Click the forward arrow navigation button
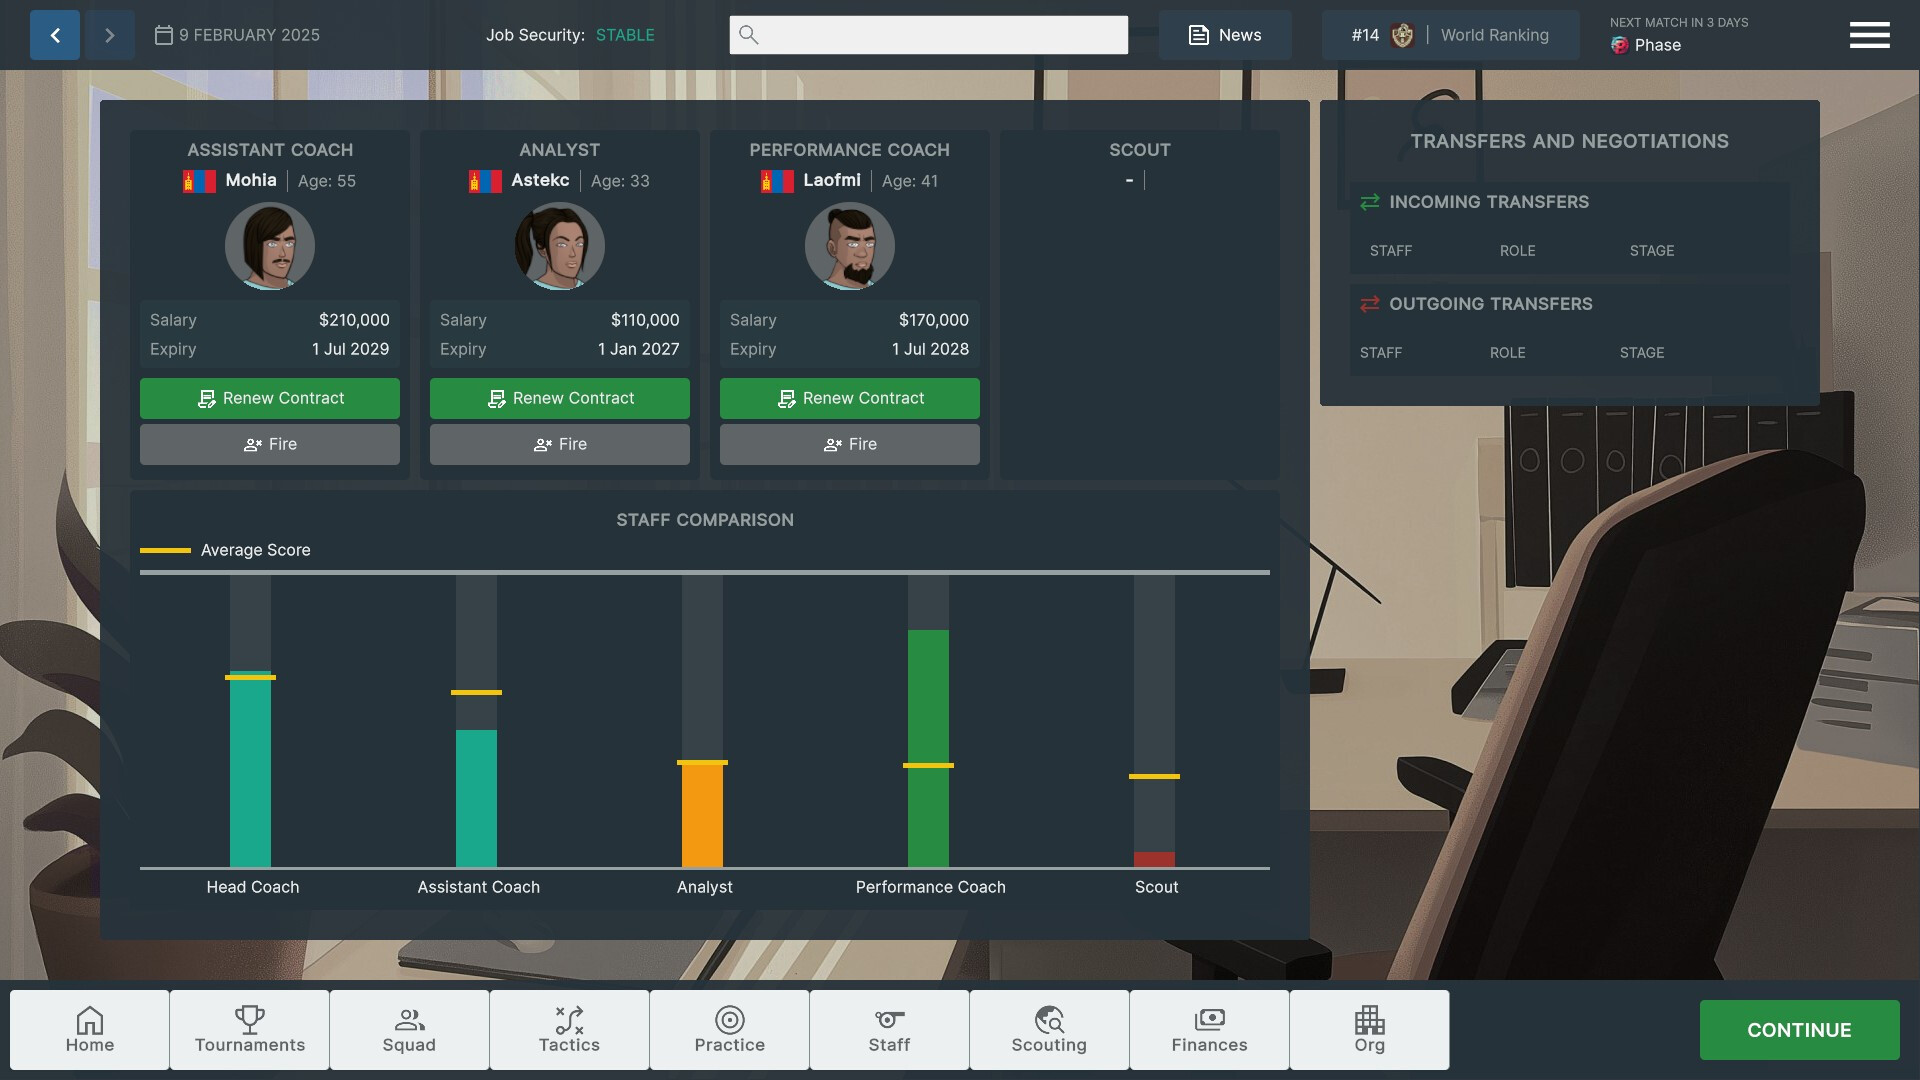The image size is (1920, 1080). (x=110, y=35)
